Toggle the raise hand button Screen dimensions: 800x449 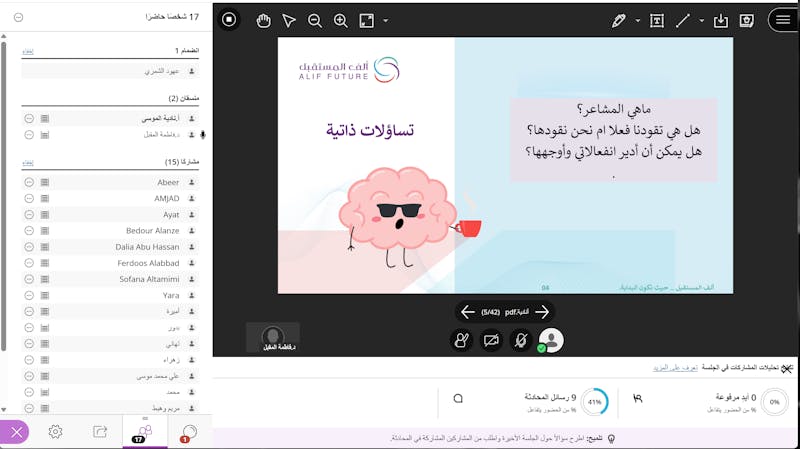[461, 340]
